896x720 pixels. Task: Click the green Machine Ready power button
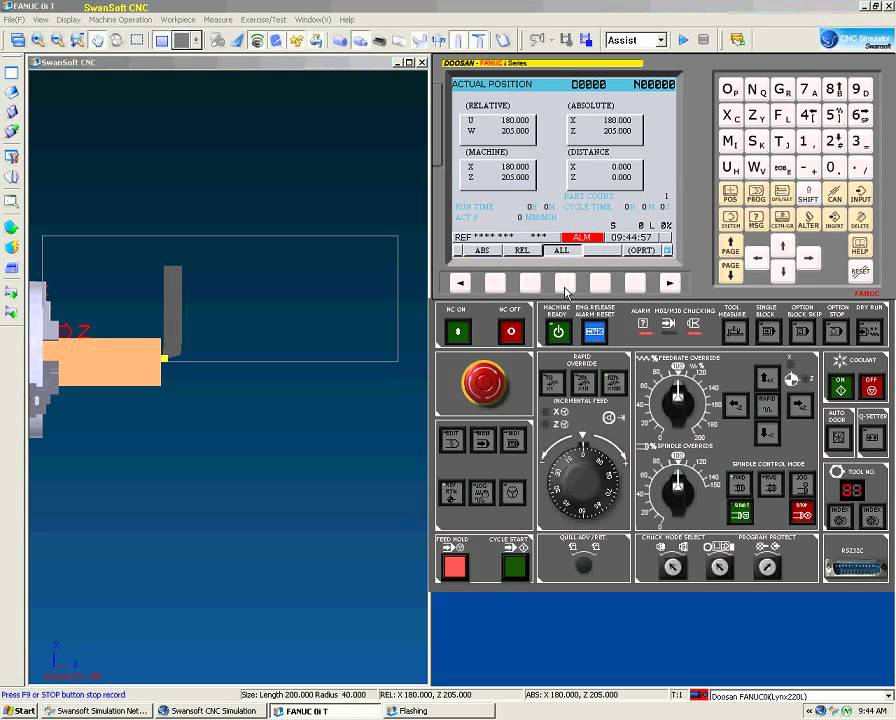pyautogui.click(x=558, y=332)
